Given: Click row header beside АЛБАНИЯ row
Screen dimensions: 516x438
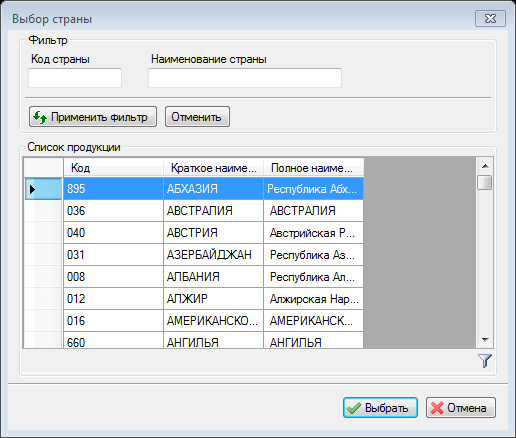Looking at the screenshot, I should [x=43, y=277].
